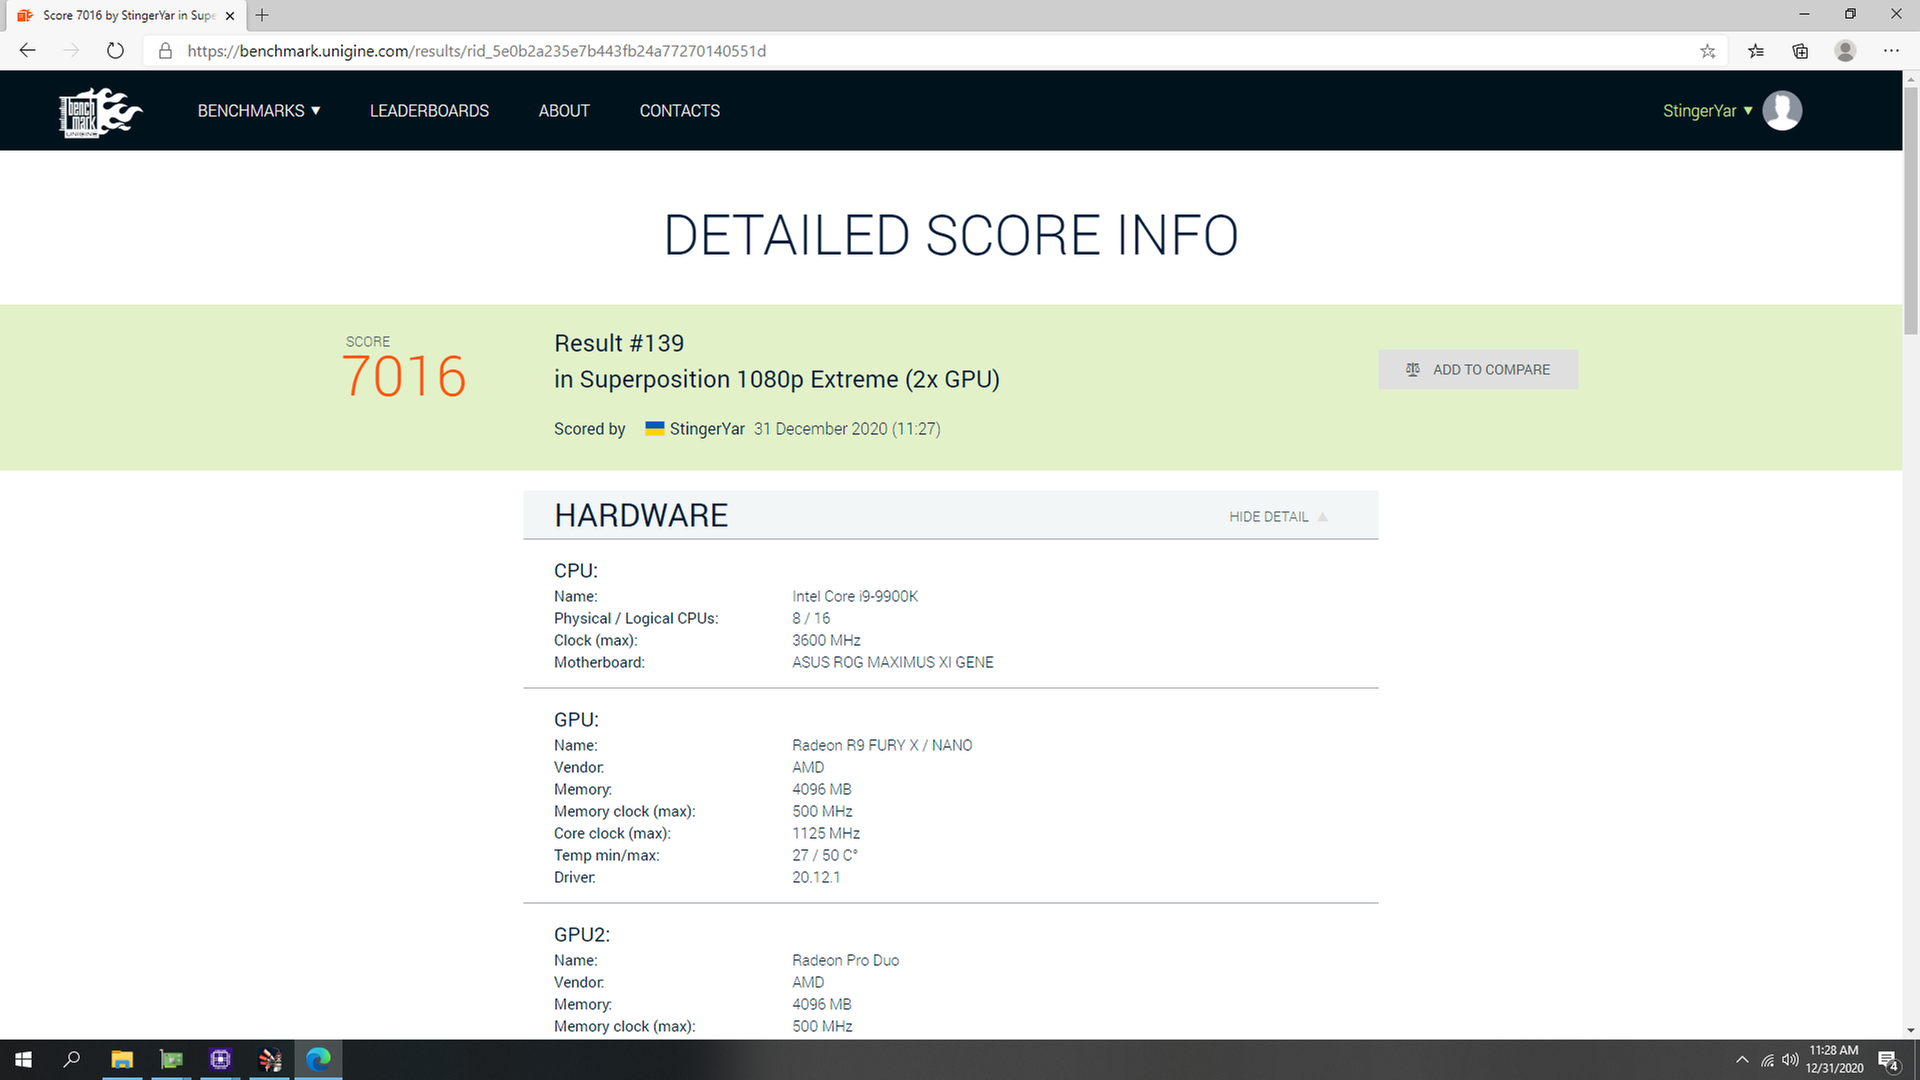Click the lock icon in address bar
Viewport: 1920px width, 1080px height.
click(x=166, y=51)
